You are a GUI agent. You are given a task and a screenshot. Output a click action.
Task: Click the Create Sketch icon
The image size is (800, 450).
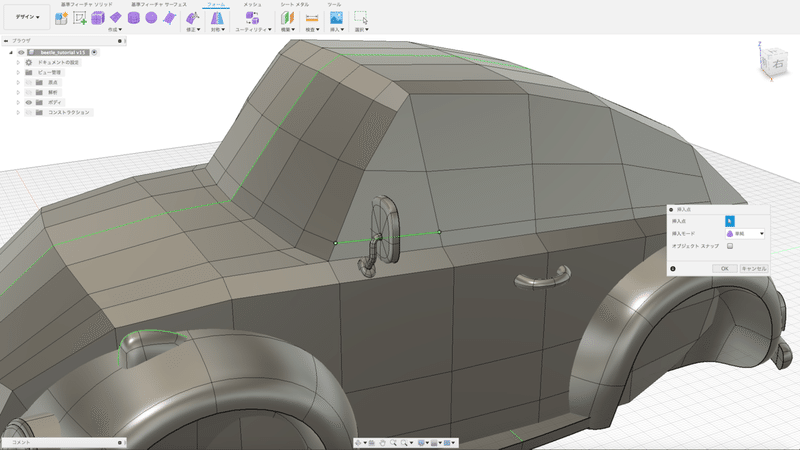point(80,18)
